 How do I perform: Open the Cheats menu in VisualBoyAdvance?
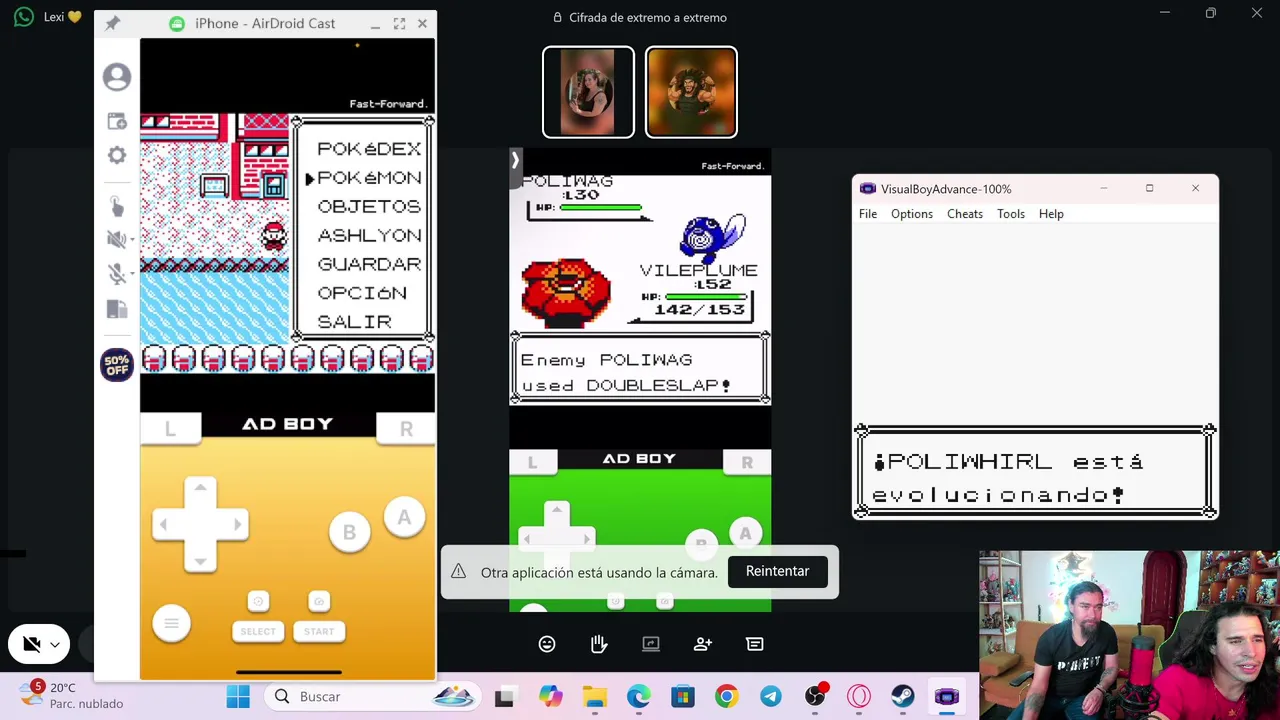pyautogui.click(x=965, y=214)
